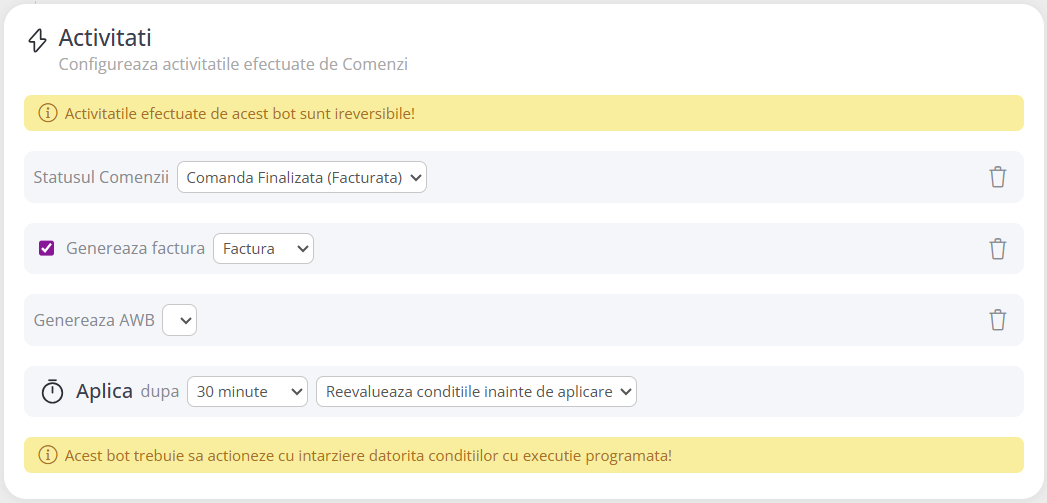This screenshot has height=503, width=1047.
Task: Click the Genereaza AWB label
Action: coord(94,320)
